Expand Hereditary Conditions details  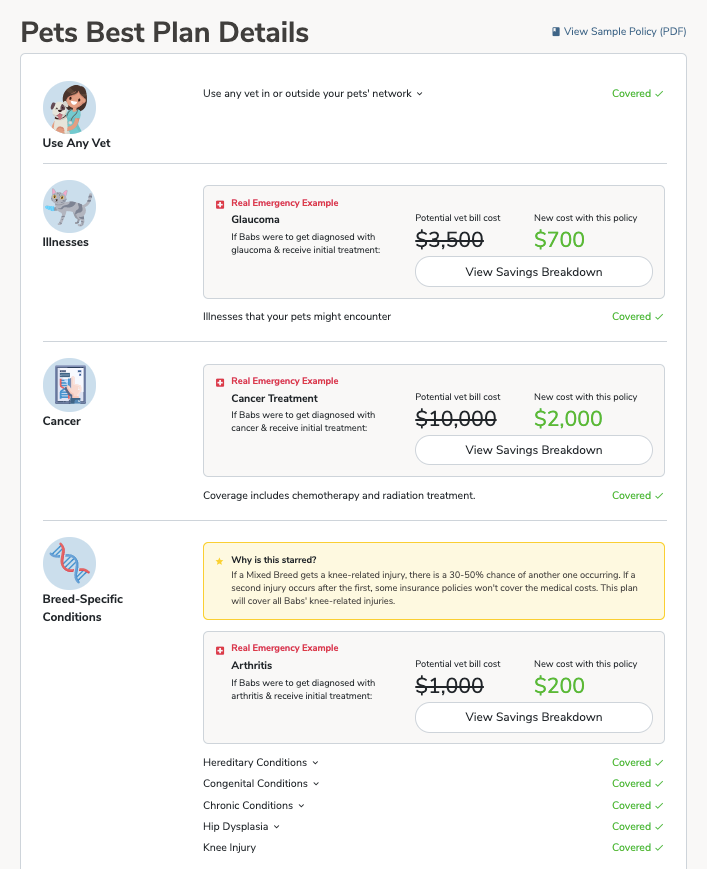(315, 763)
